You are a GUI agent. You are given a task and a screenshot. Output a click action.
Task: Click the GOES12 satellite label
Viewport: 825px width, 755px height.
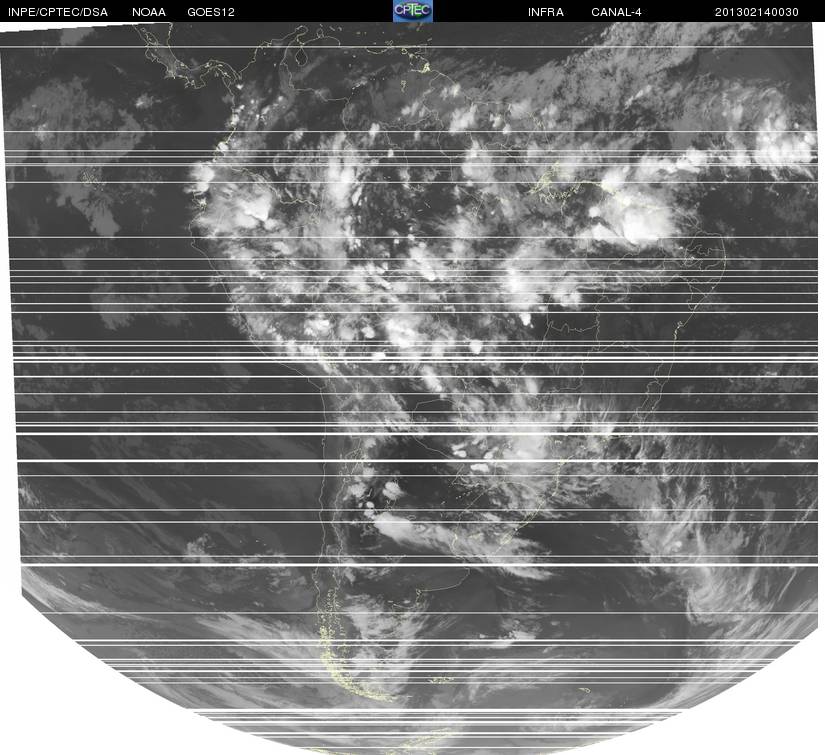(x=211, y=12)
